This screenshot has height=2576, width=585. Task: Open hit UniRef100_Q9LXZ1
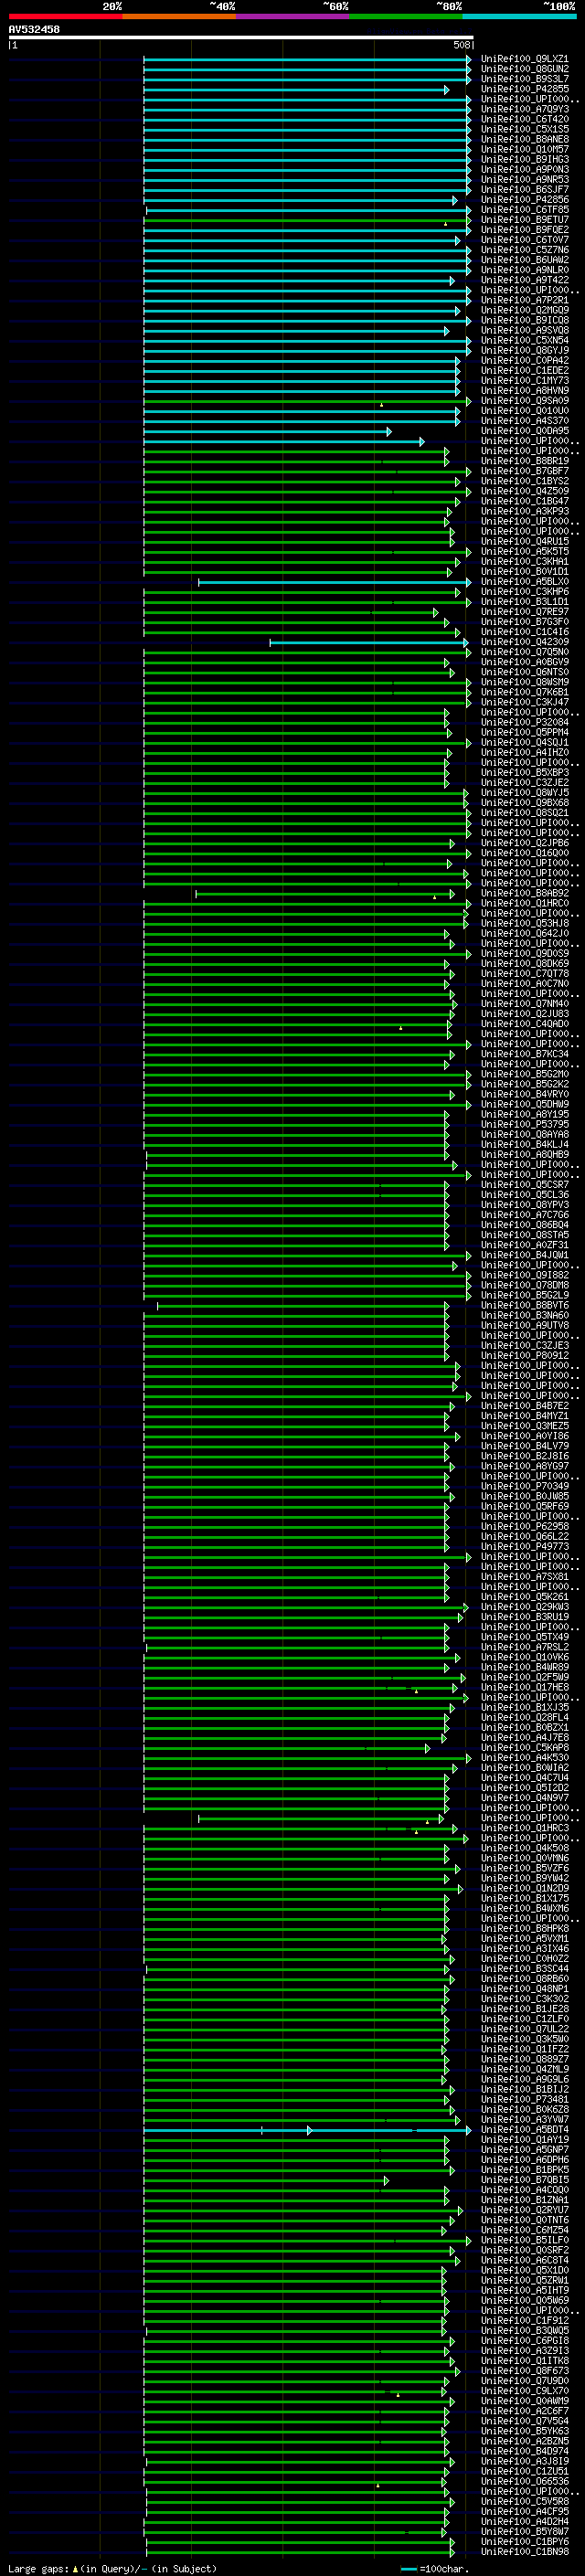[x=524, y=59]
